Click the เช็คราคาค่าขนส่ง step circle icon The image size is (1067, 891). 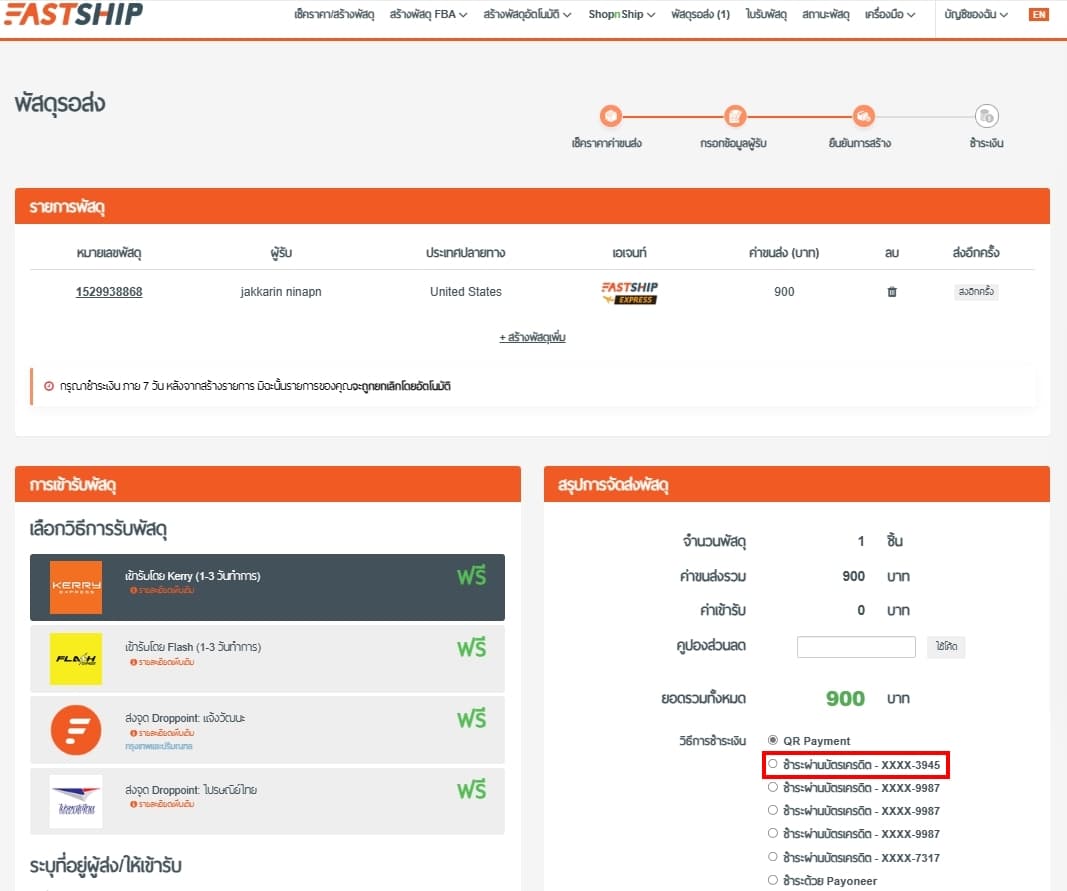[x=610, y=116]
